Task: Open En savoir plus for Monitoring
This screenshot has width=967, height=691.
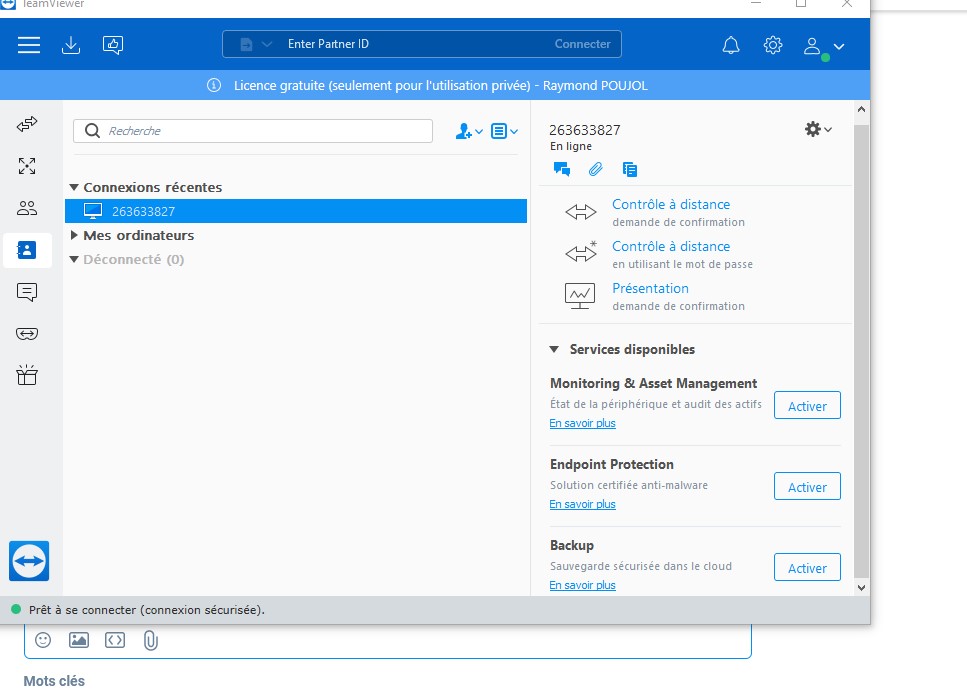Action: pyautogui.click(x=582, y=423)
